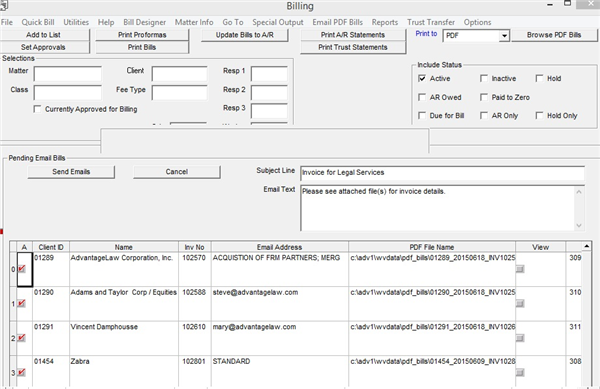Open the Utilities menu
Screen dimensions: 600x389
[76, 22]
